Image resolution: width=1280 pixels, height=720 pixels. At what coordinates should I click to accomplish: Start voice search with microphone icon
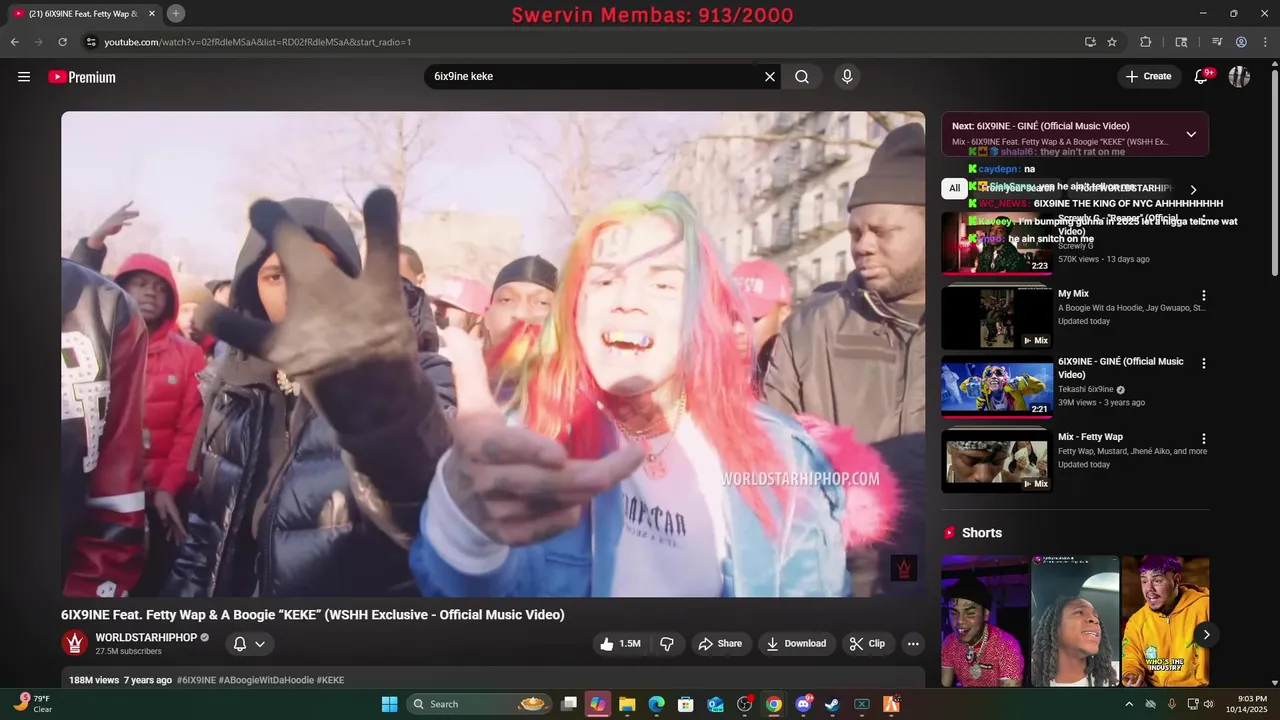click(847, 77)
